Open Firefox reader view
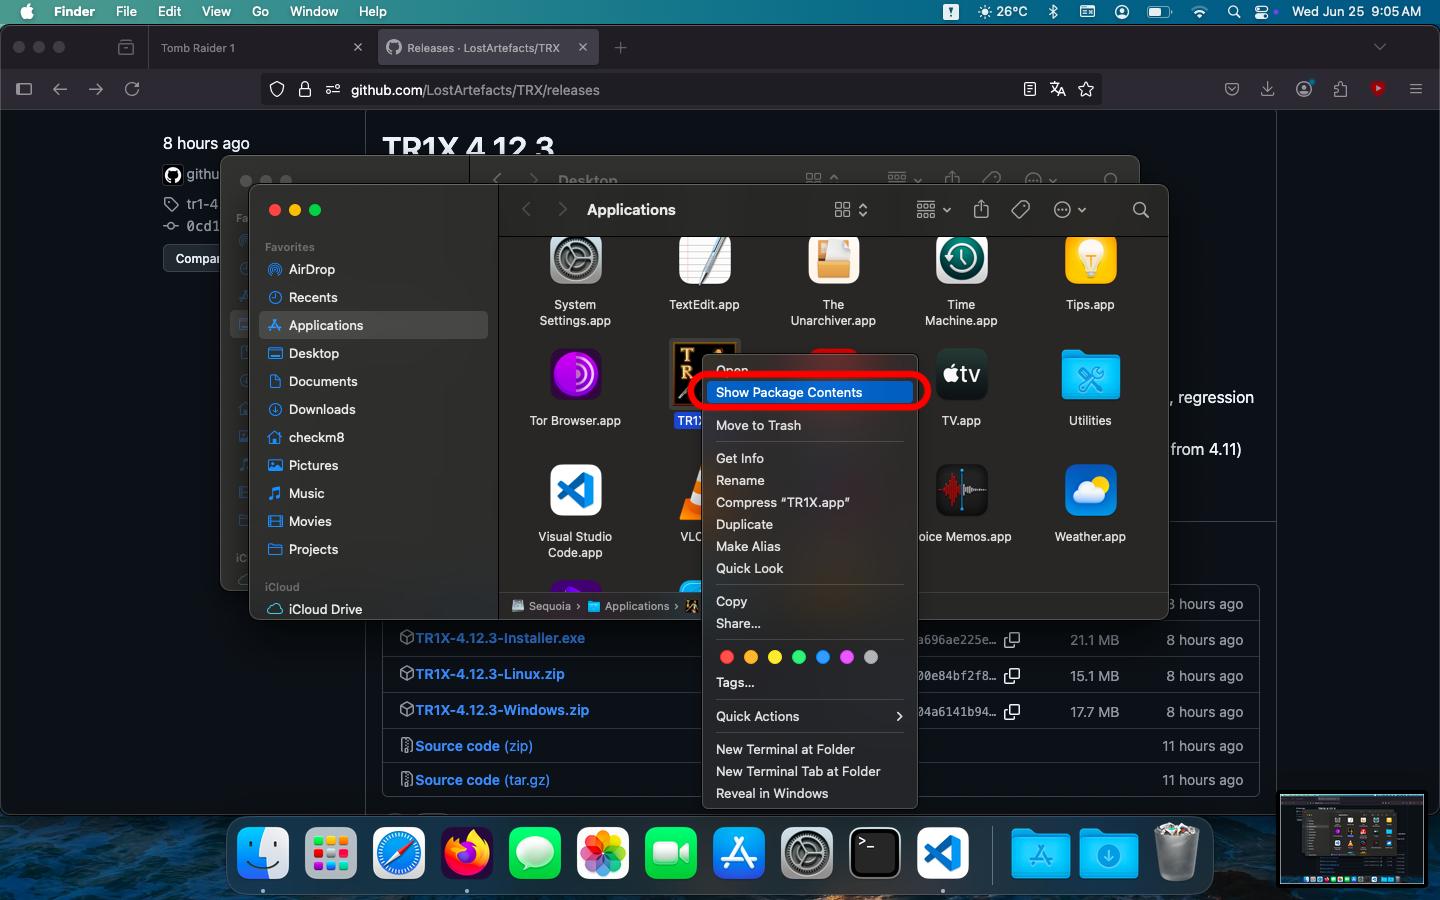Viewport: 1440px width, 900px height. click(x=1029, y=89)
